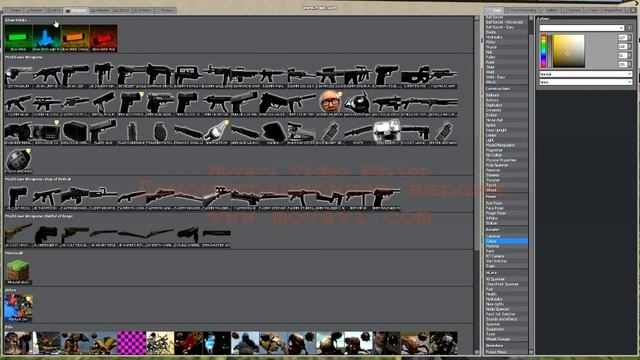
Task: Select the 'Balloons' tool
Action: click(506, 95)
